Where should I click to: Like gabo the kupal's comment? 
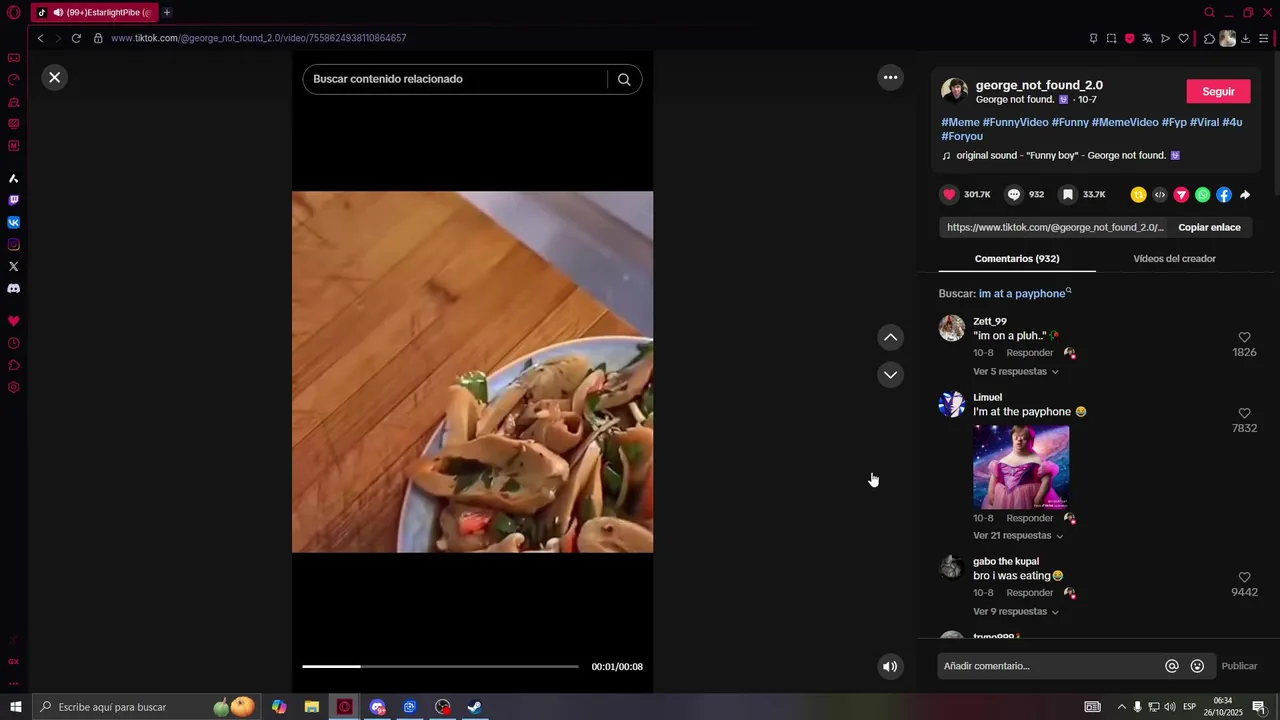[x=1244, y=577]
